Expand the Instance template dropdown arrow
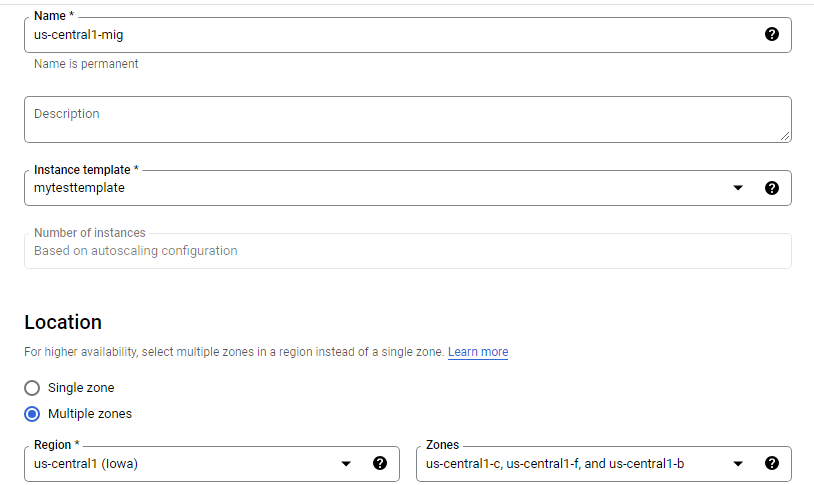The height and width of the screenshot is (485, 814). click(x=738, y=188)
